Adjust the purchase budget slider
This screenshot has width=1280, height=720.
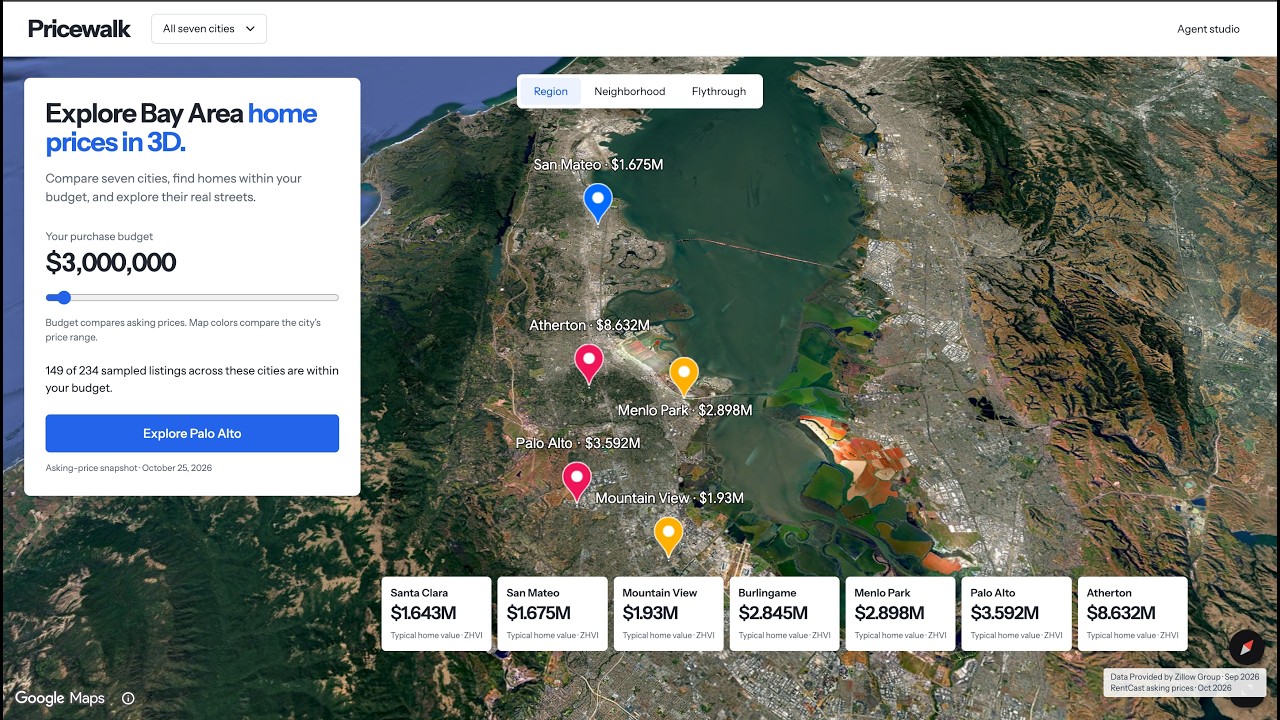point(192,297)
